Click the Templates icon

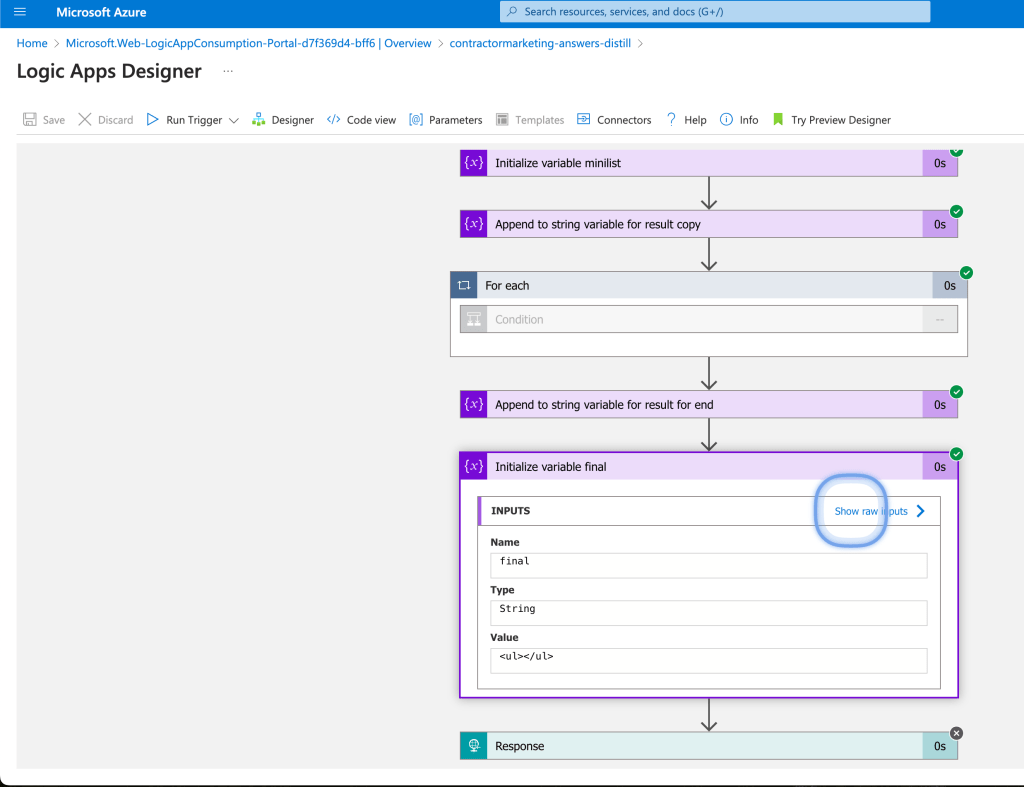pyautogui.click(x=502, y=120)
